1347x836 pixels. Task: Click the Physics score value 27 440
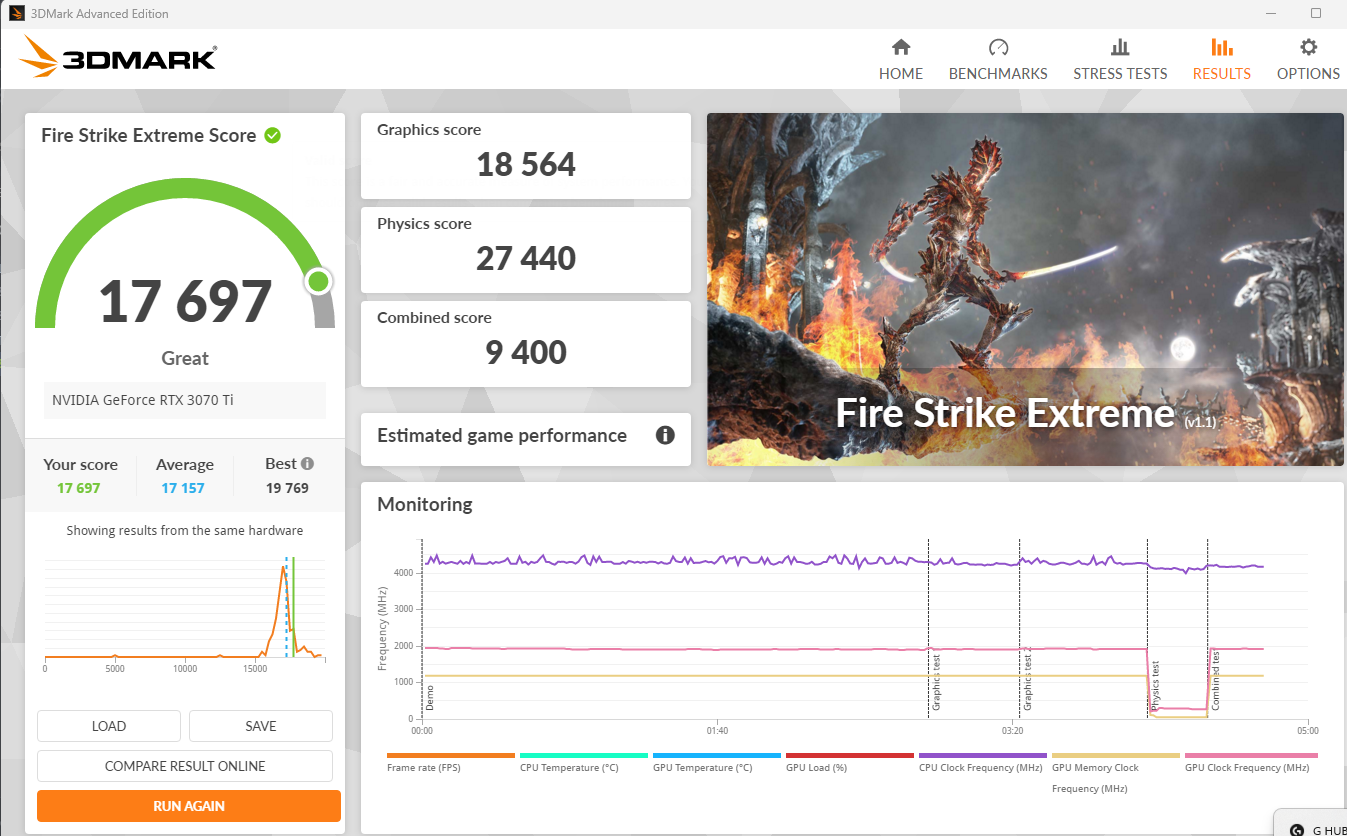[x=526, y=258]
